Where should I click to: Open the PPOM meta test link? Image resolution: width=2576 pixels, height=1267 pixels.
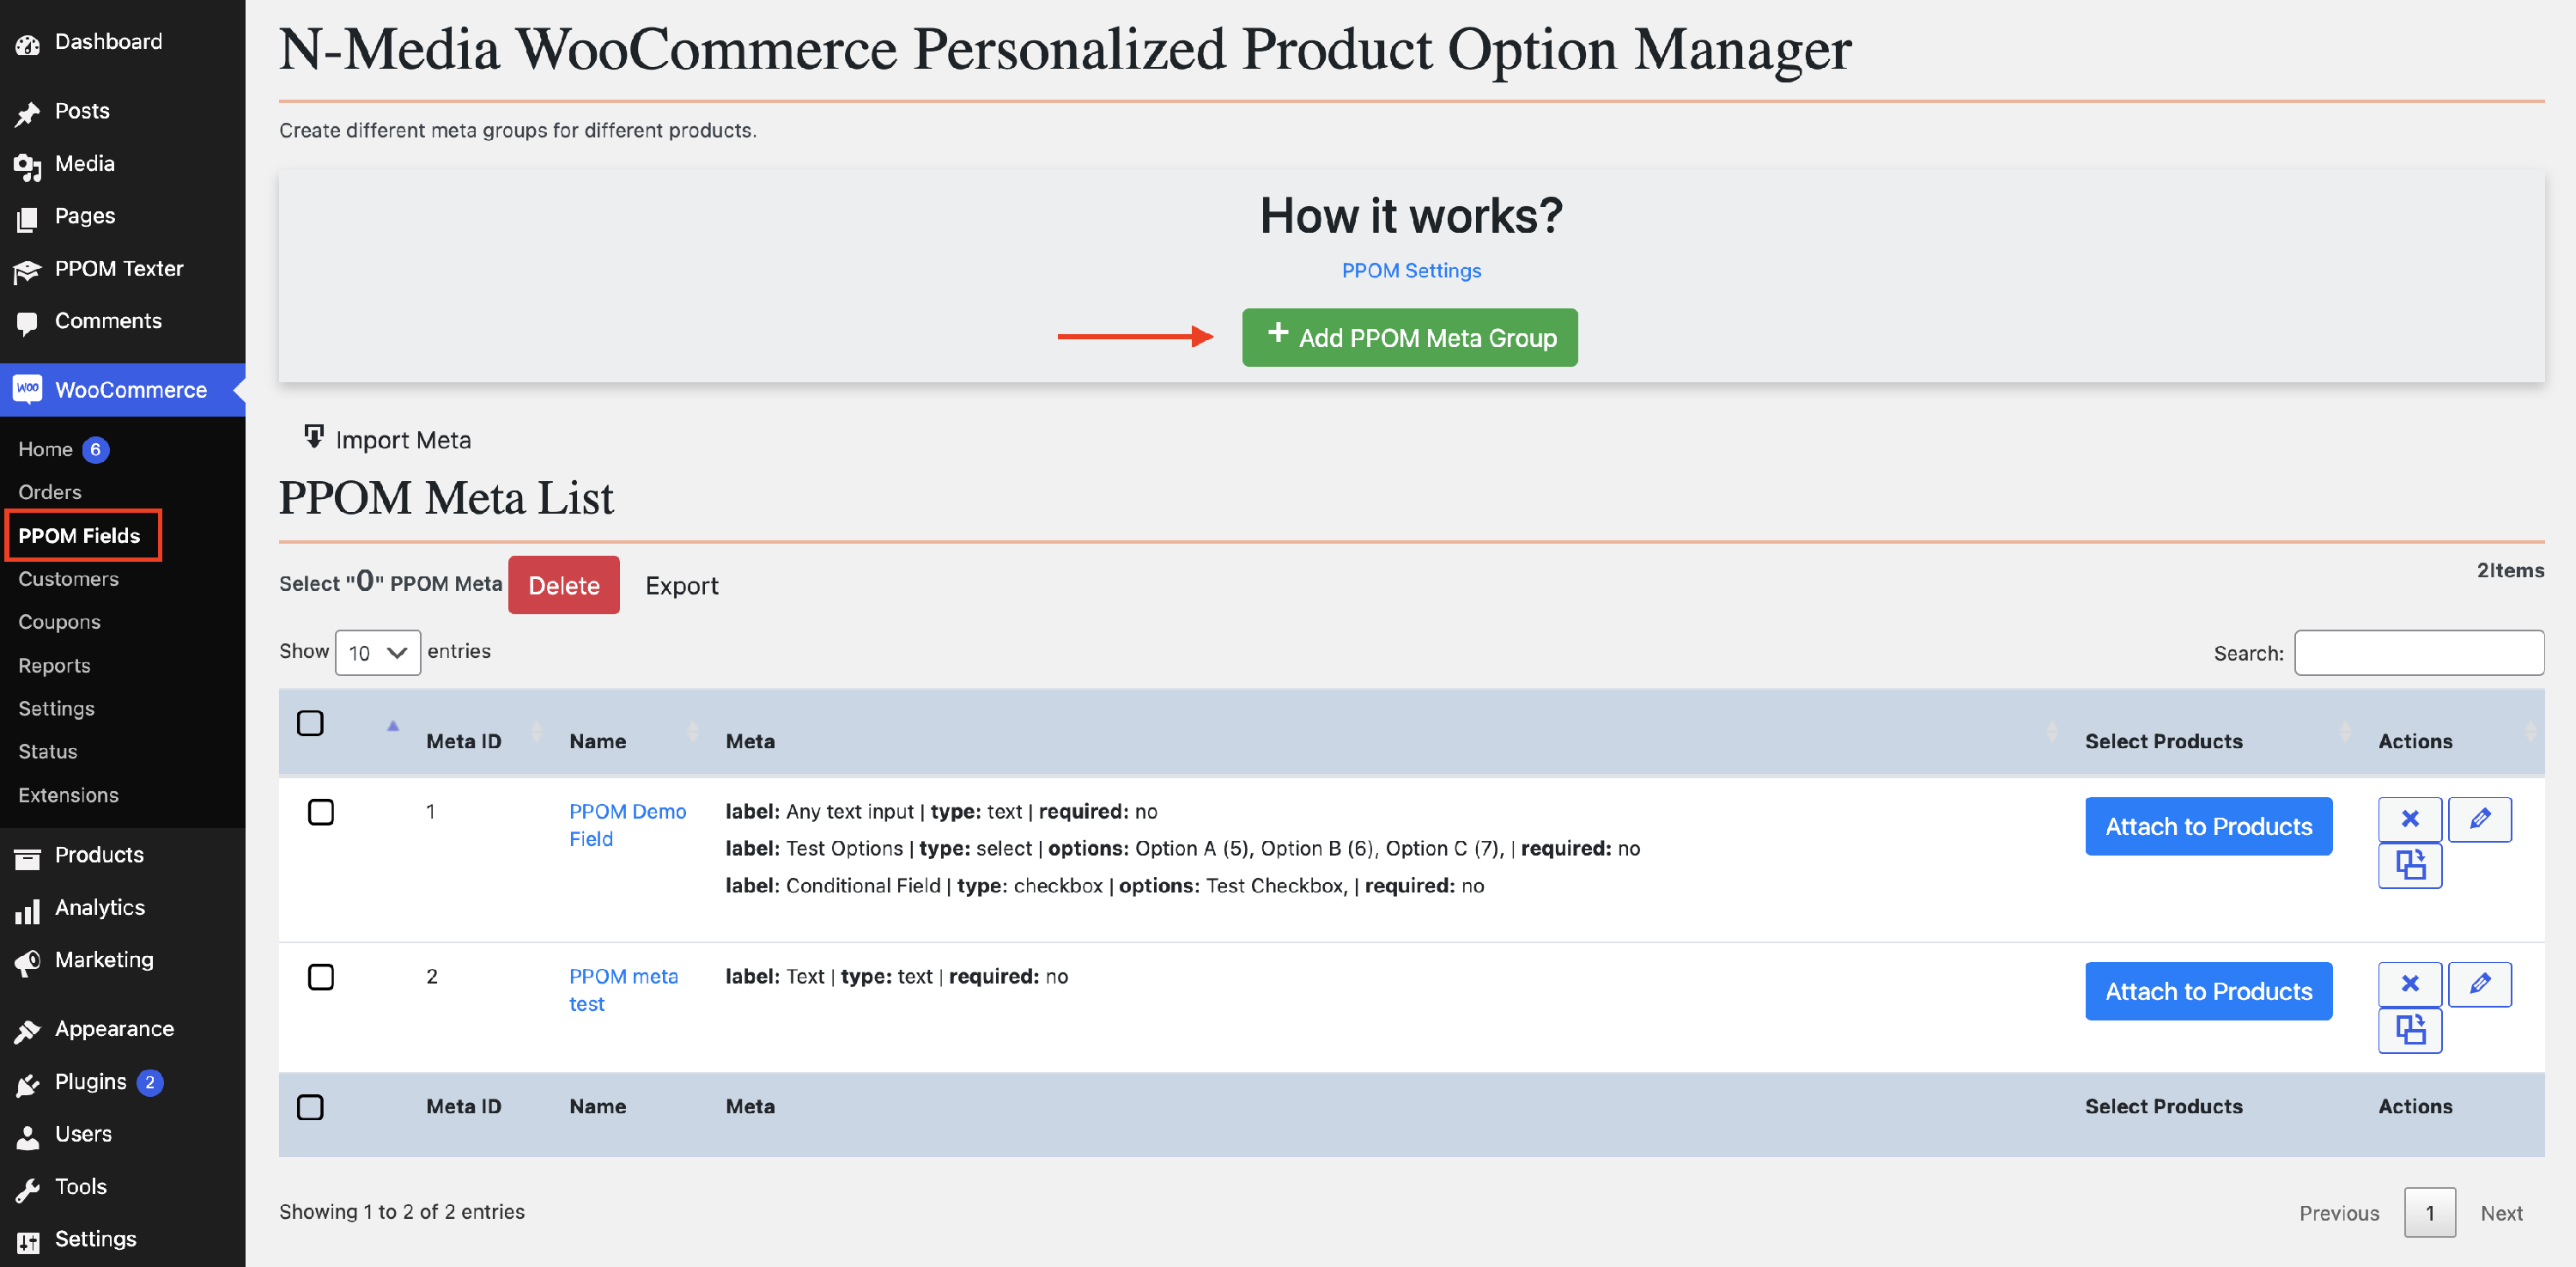point(623,991)
